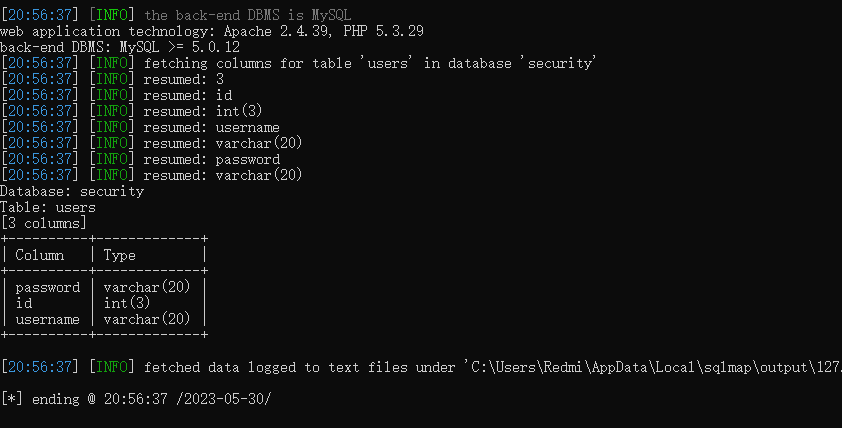Click the 'fetching columns for table' message
This screenshot has height=428, width=842.
tap(370, 63)
